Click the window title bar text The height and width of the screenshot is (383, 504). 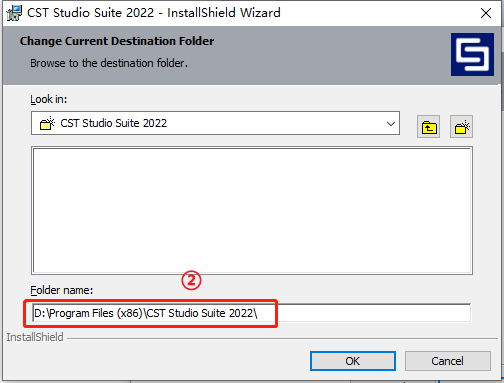(x=154, y=13)
